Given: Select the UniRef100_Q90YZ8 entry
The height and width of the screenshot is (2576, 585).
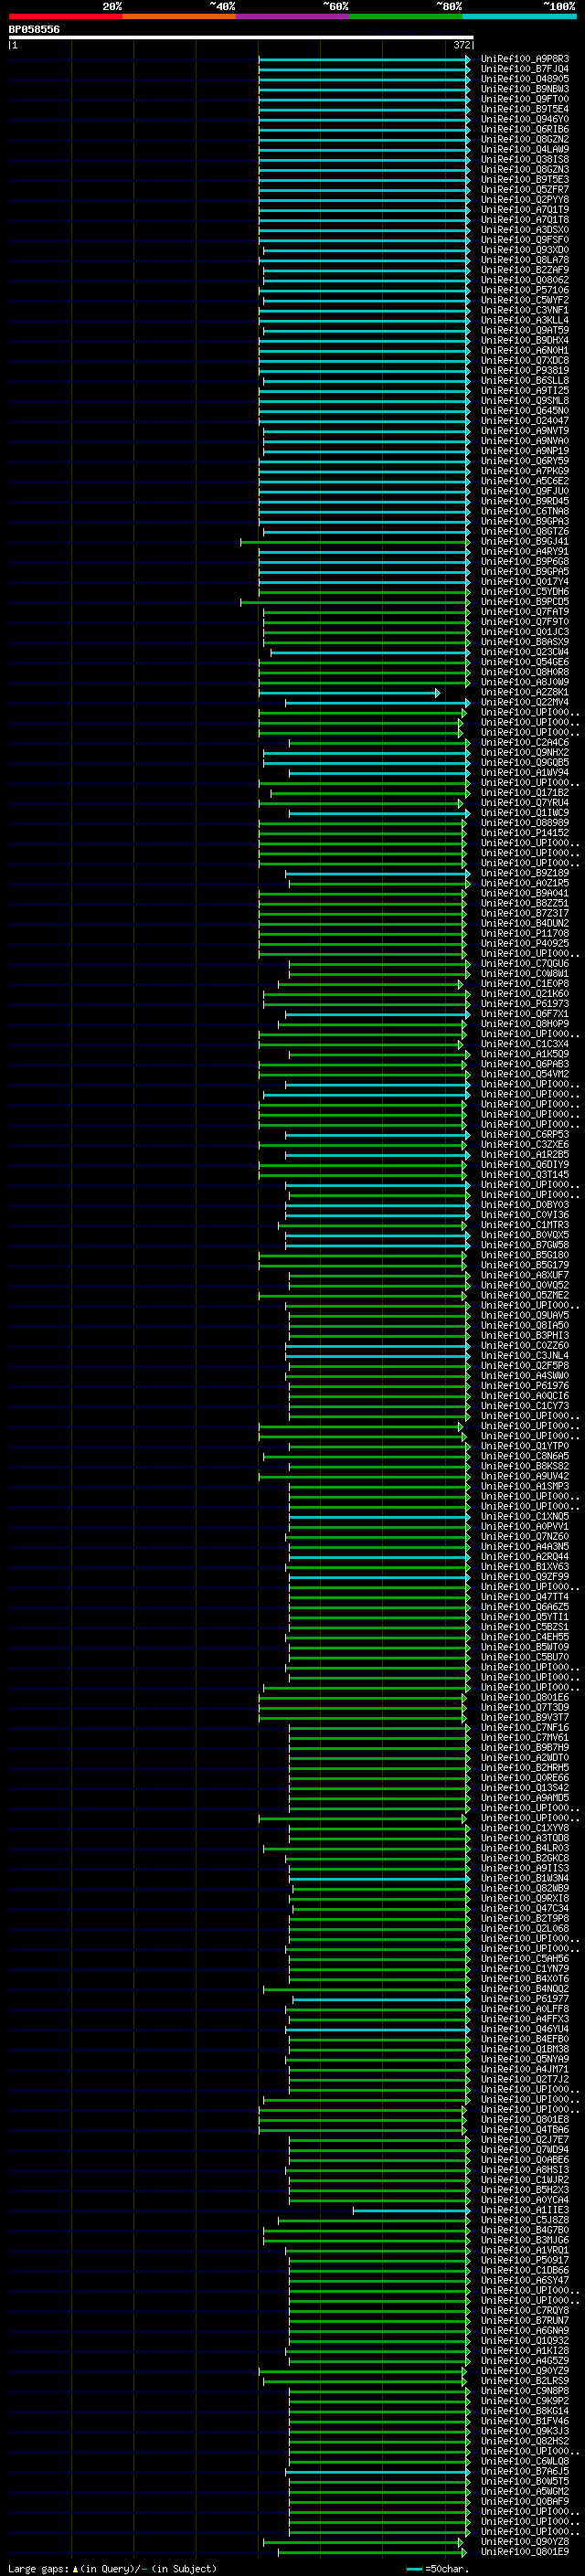Looking at the screenshot, I should pyautogui.click(x=524, y=2541).
